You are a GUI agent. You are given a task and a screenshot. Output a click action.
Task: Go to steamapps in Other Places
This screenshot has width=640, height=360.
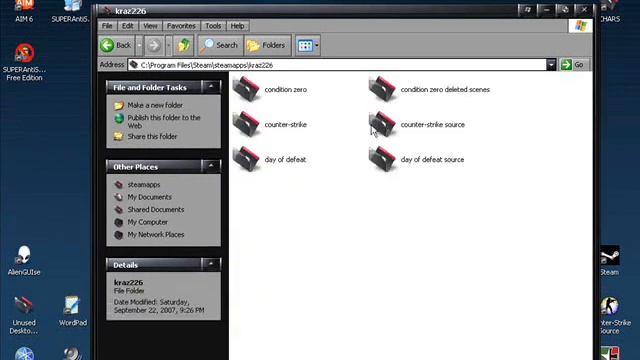click(x=144, y=185)
